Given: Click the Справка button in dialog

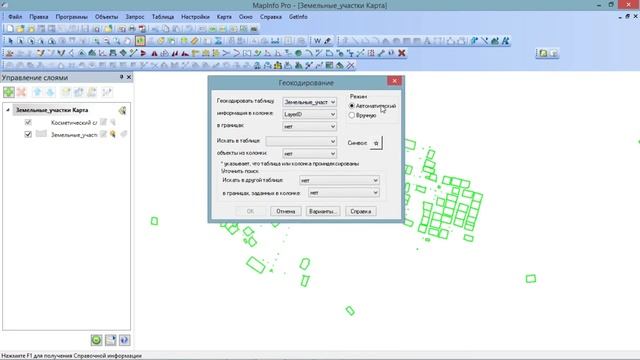Looking at the screenshot, I should click(360, 211).
